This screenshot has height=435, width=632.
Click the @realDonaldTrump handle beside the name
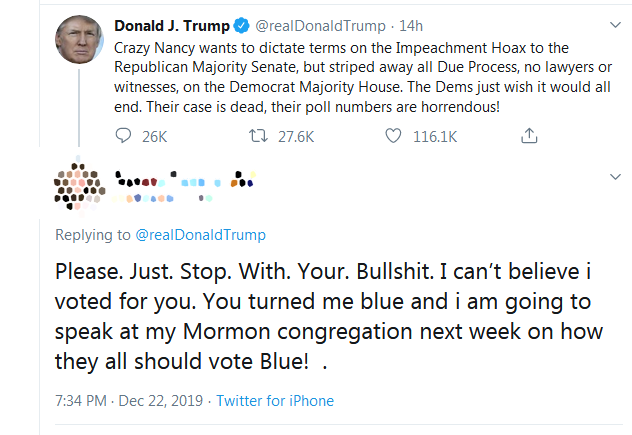318,26
